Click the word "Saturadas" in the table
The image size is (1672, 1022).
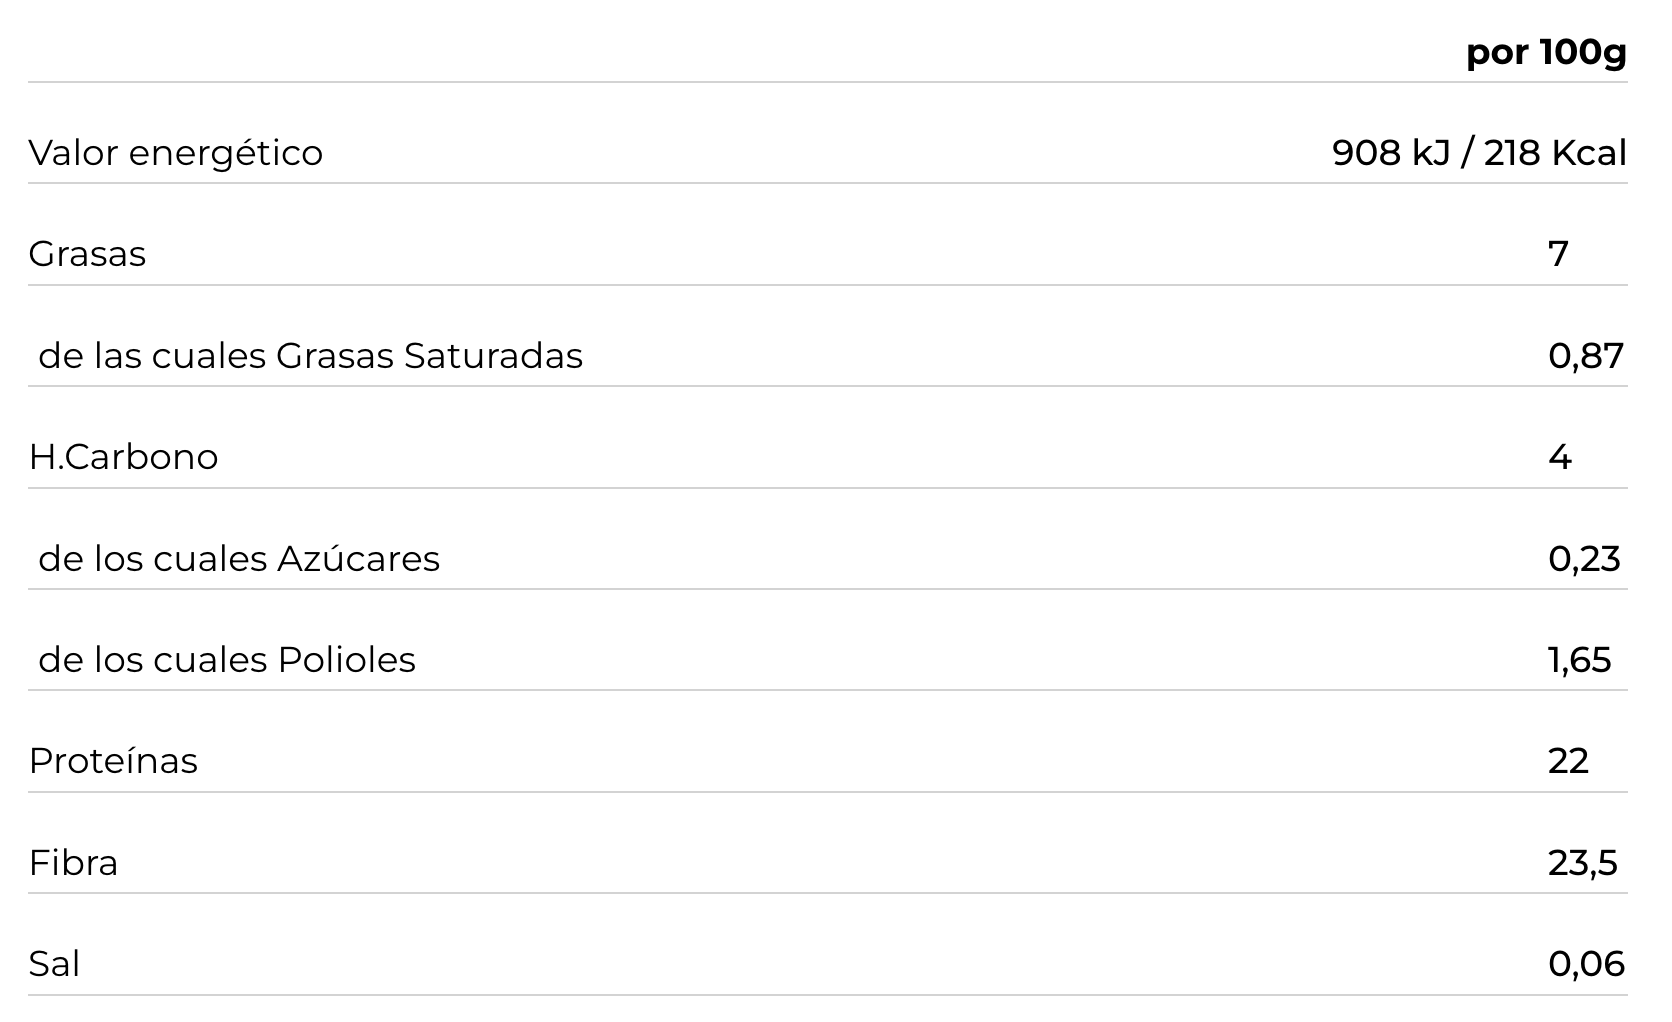[x=493, y=356]
